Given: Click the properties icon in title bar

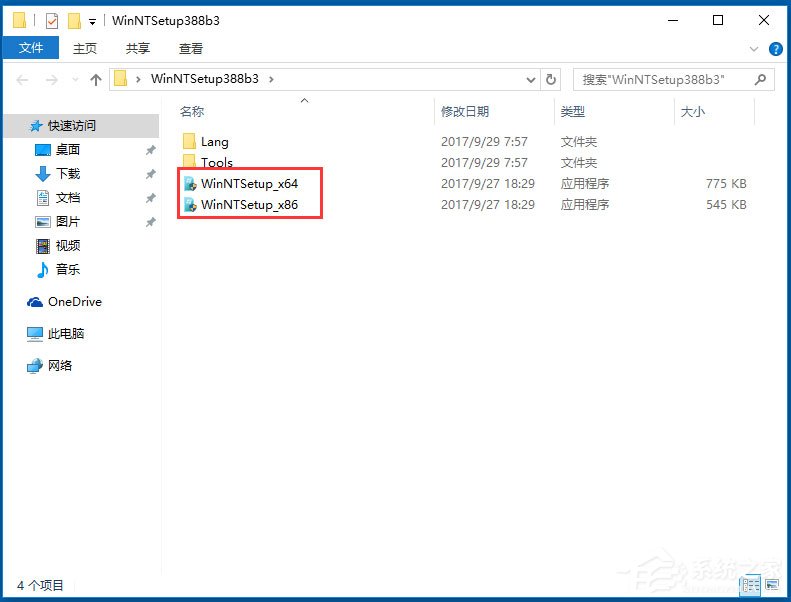Looking at the screenshot, I should pyautogui.click(x=52, y=21).
